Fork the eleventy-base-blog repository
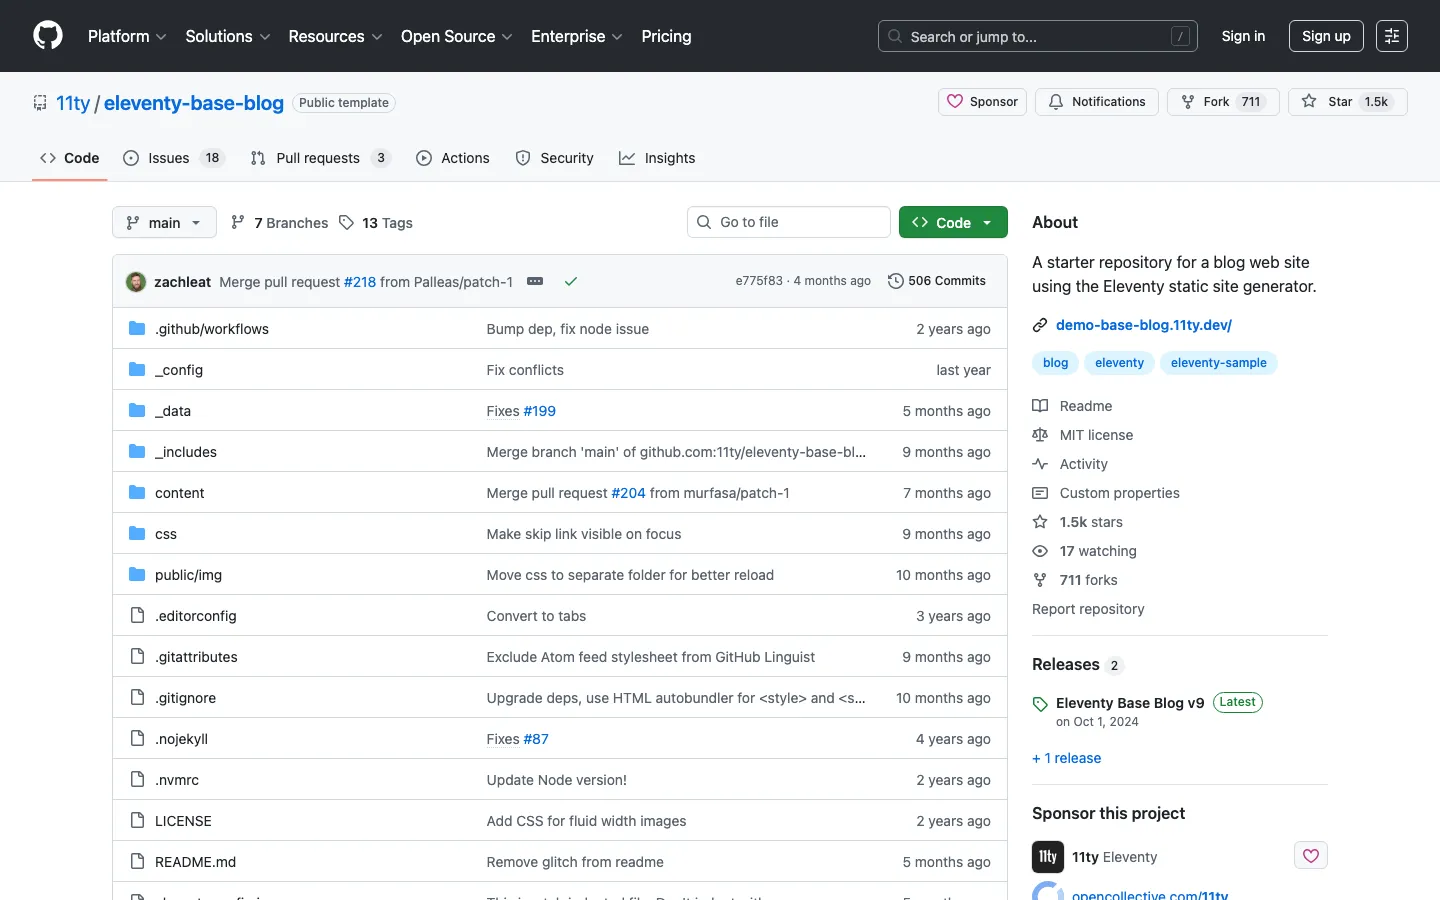 [x=1223, y=102]
